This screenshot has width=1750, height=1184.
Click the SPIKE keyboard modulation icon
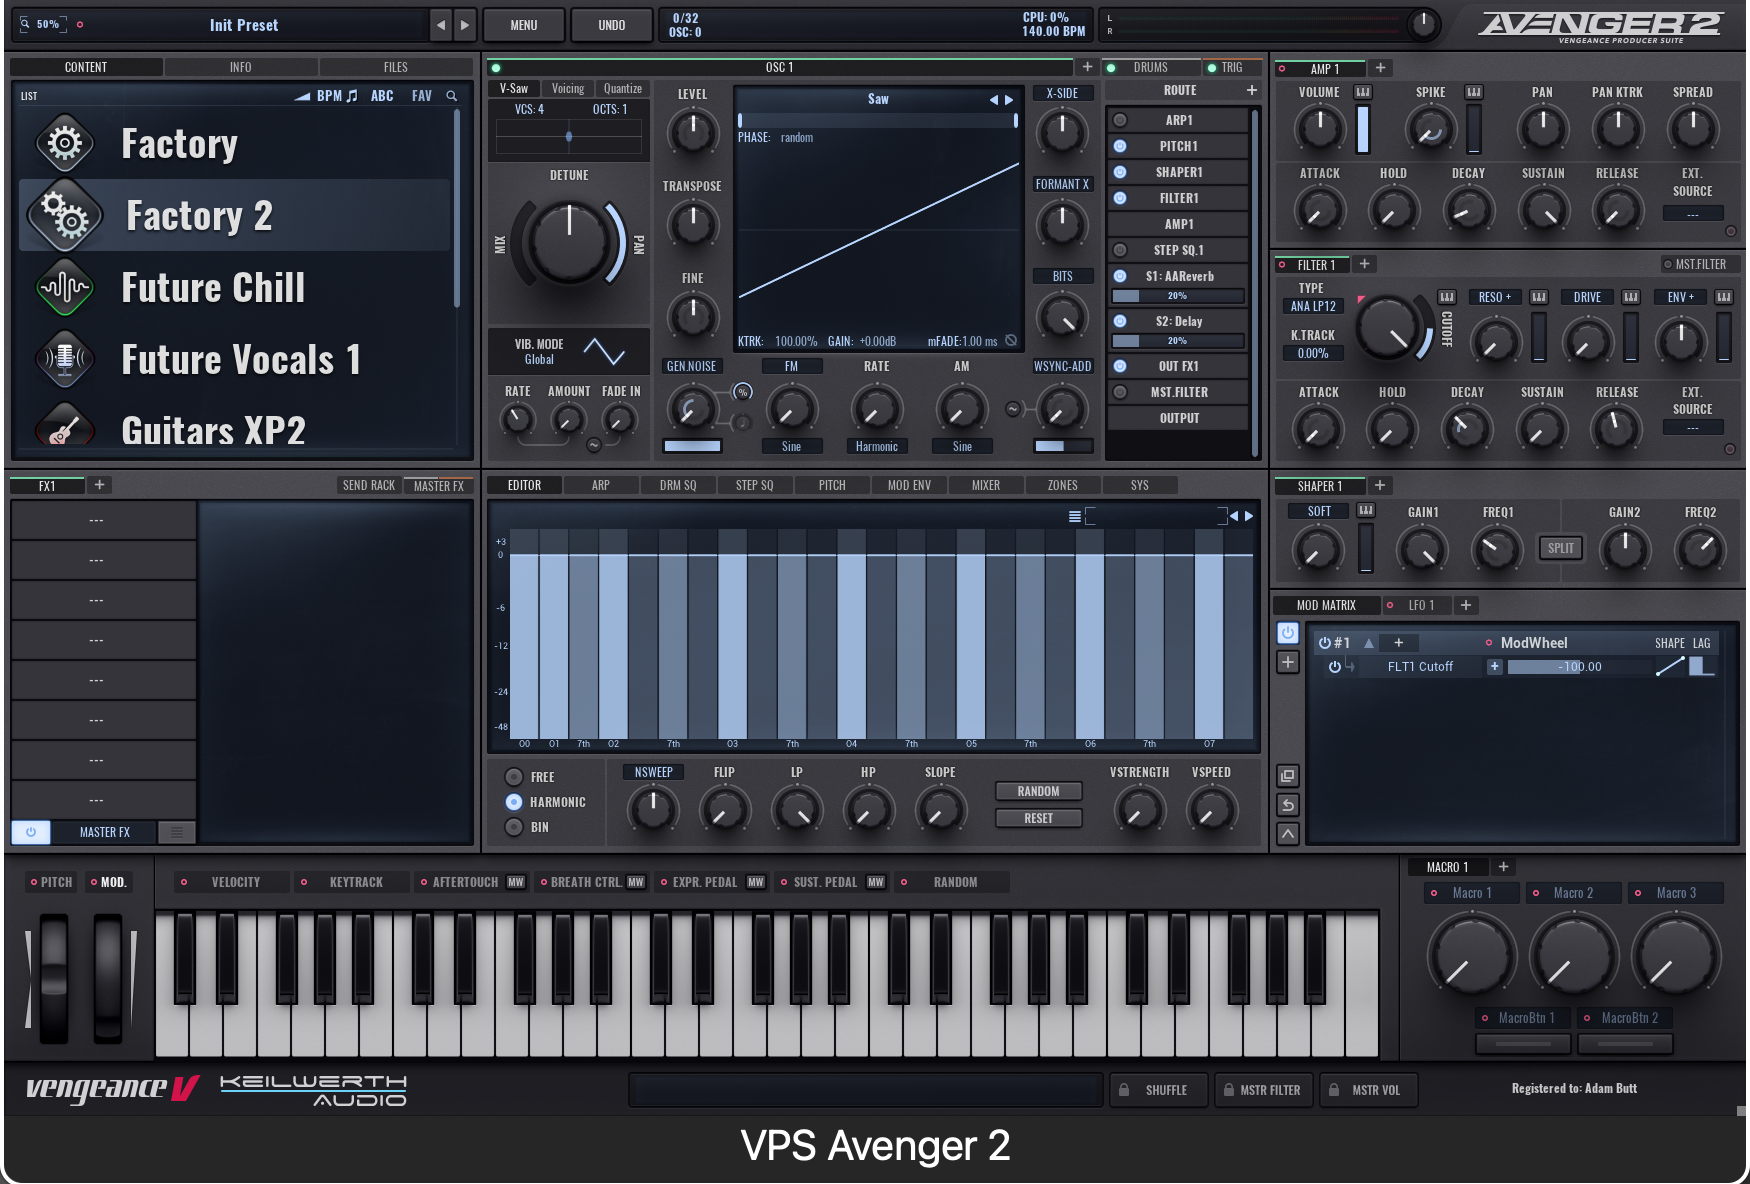point(1473,92)
